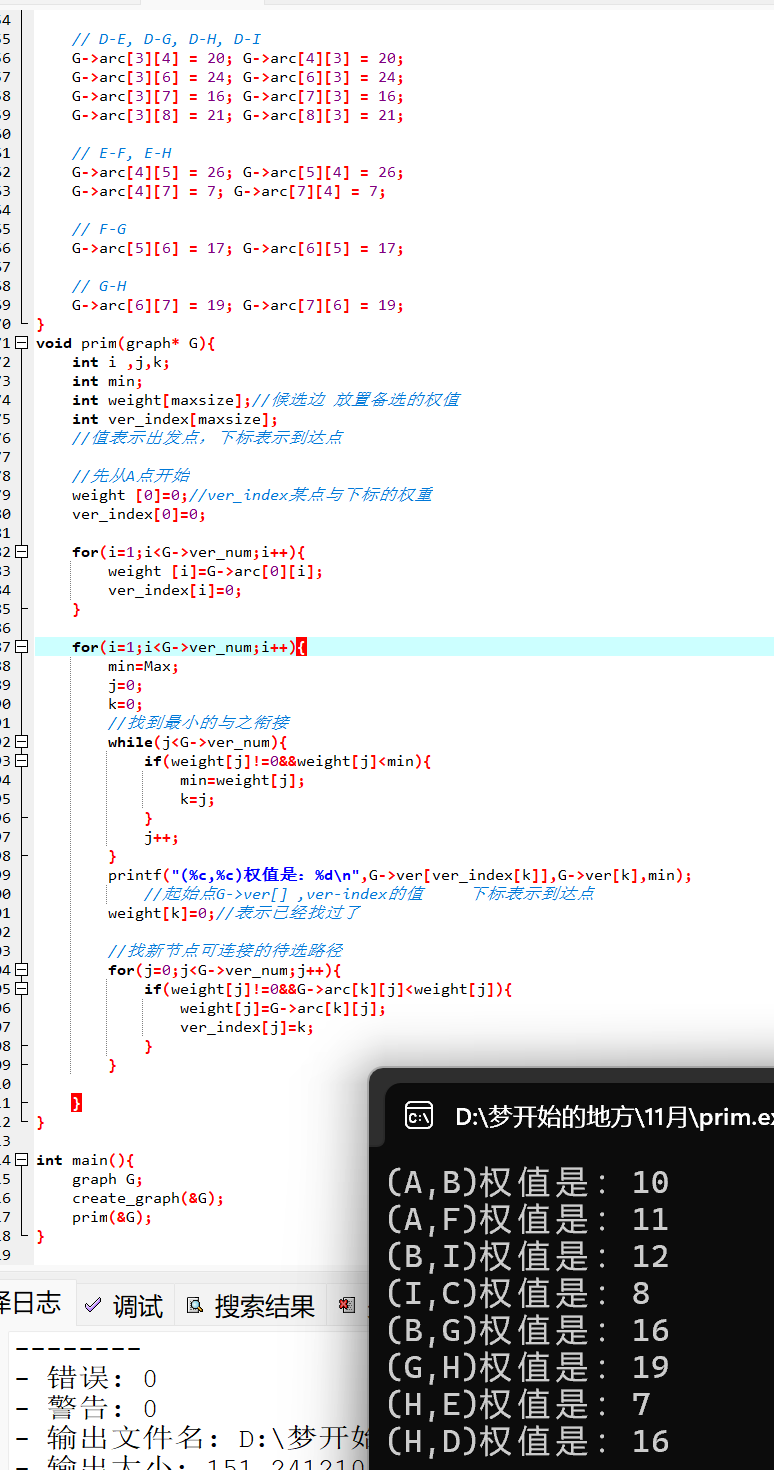Image resolution: width=774 pixels, height=1470 pixels.
Task: Click the line 'int weight[maxsize];'
Action: (160, 400)
